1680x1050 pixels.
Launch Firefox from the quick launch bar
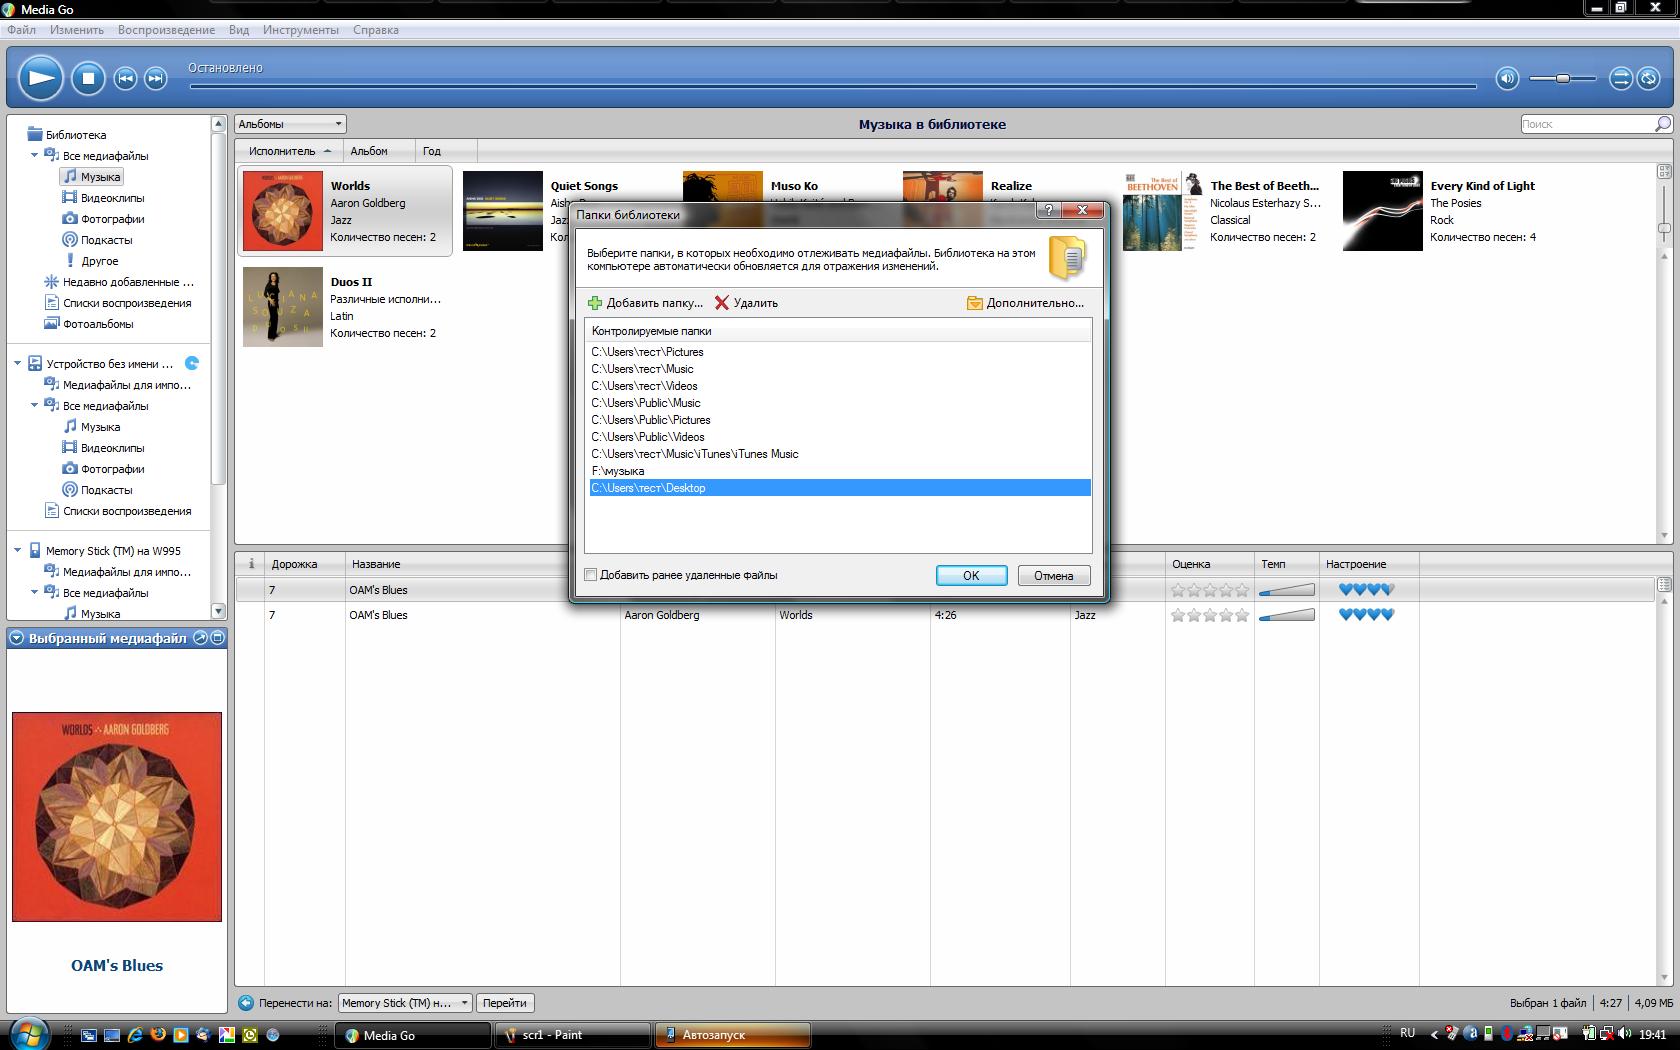click(157, 1035)
